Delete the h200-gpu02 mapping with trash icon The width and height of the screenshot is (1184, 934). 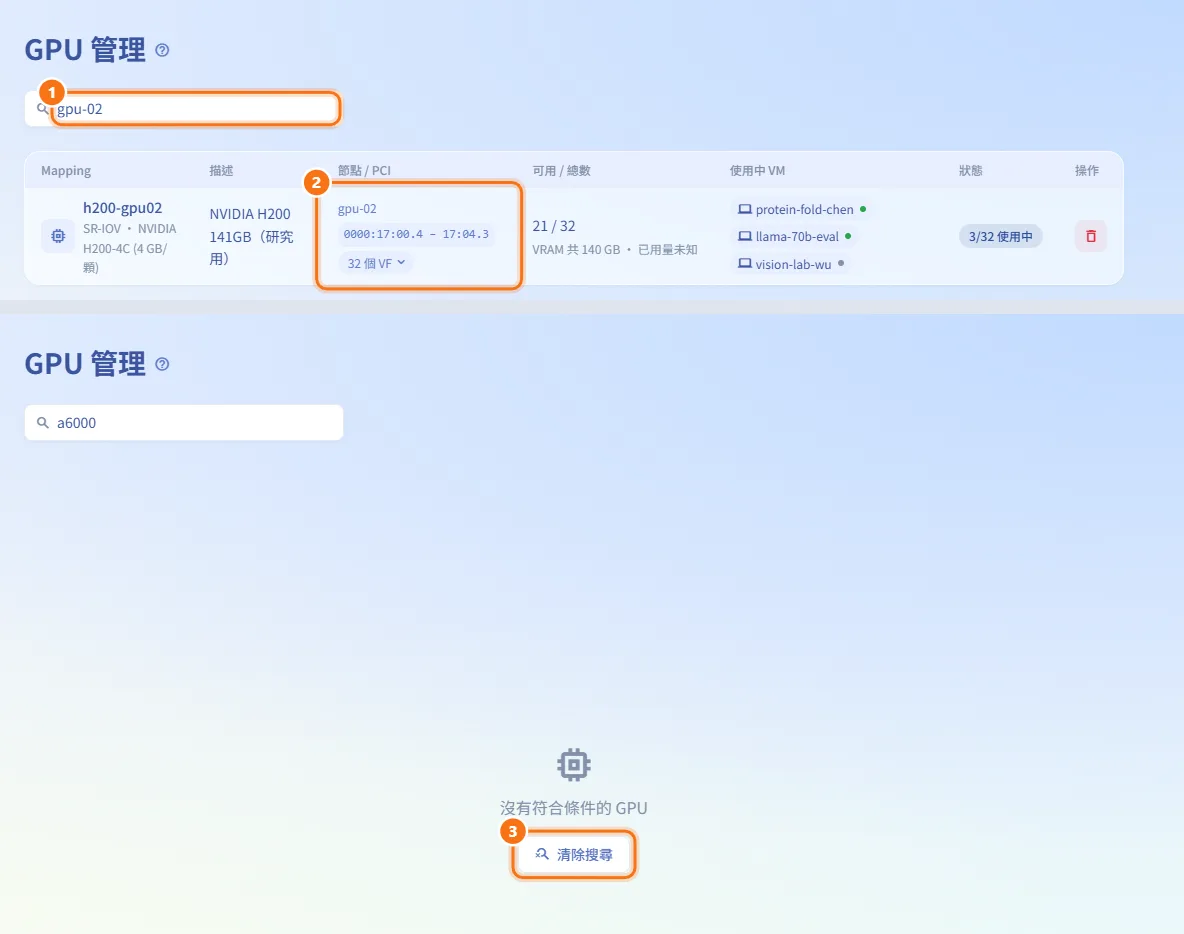coord(1090,236)
